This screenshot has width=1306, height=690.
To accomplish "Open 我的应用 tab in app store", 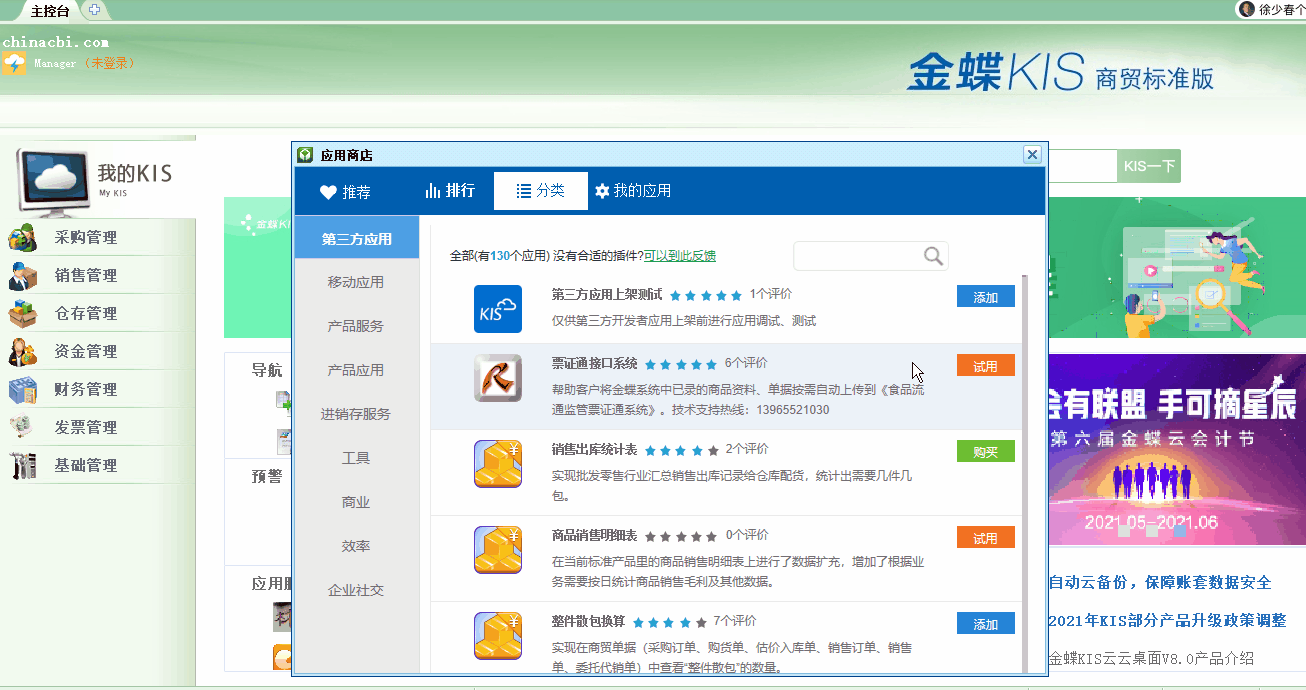I will 632,191.
